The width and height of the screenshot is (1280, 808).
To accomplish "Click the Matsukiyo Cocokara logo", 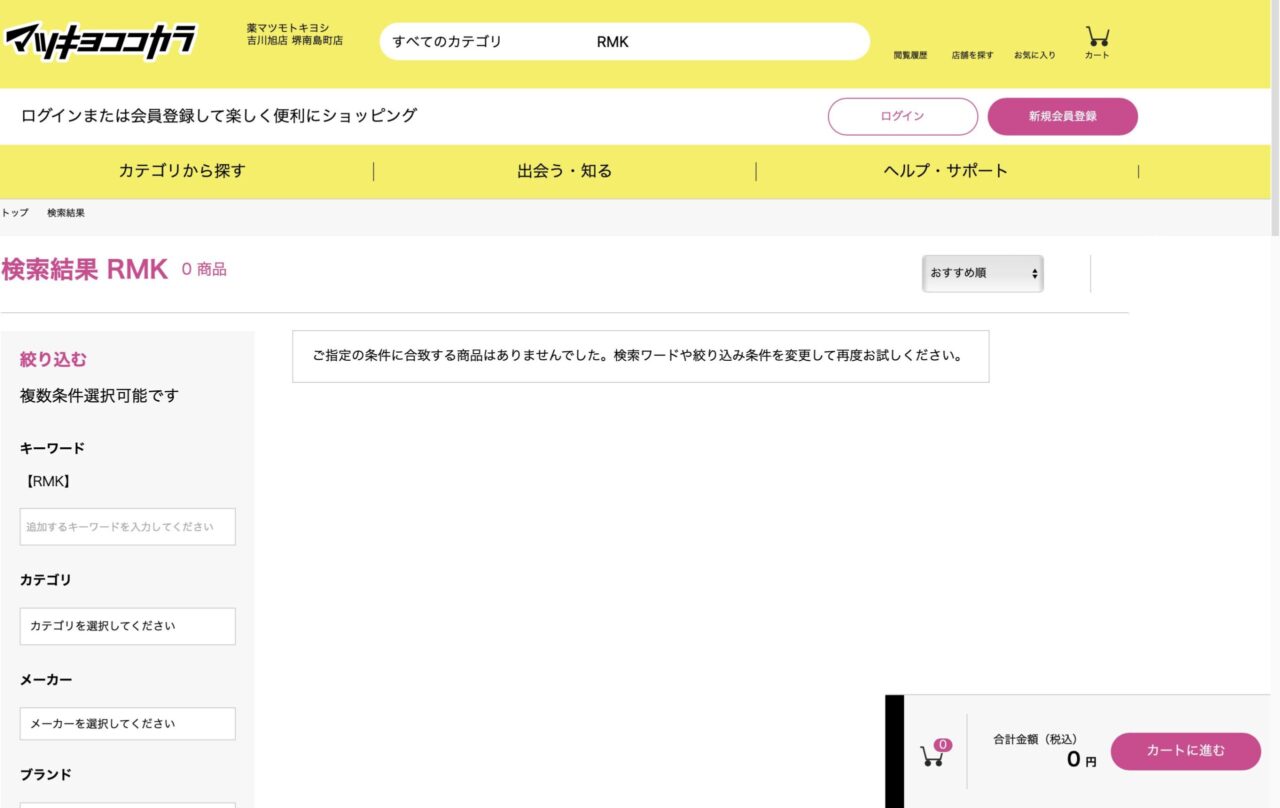I will 100,41.
